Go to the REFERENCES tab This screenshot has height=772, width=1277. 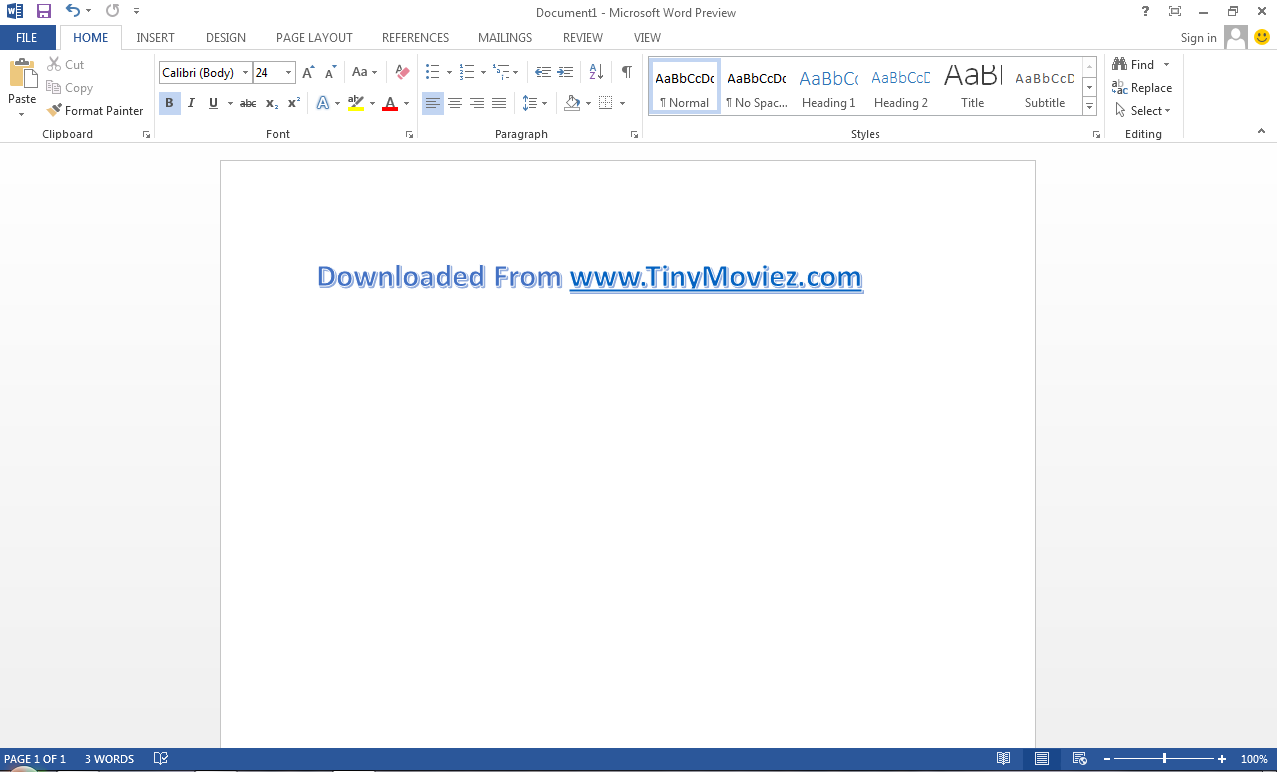[x=415, y=38]
